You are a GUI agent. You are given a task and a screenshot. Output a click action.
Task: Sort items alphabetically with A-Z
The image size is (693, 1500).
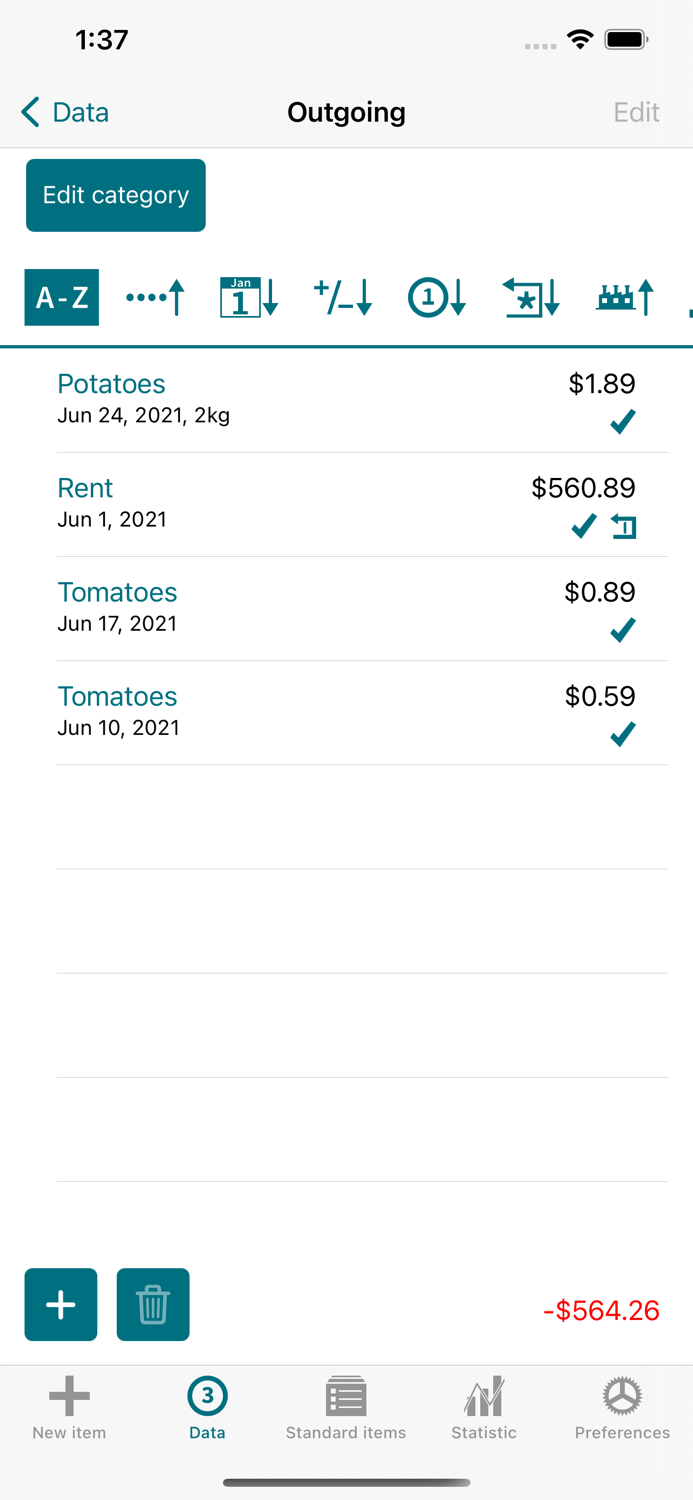62,297
